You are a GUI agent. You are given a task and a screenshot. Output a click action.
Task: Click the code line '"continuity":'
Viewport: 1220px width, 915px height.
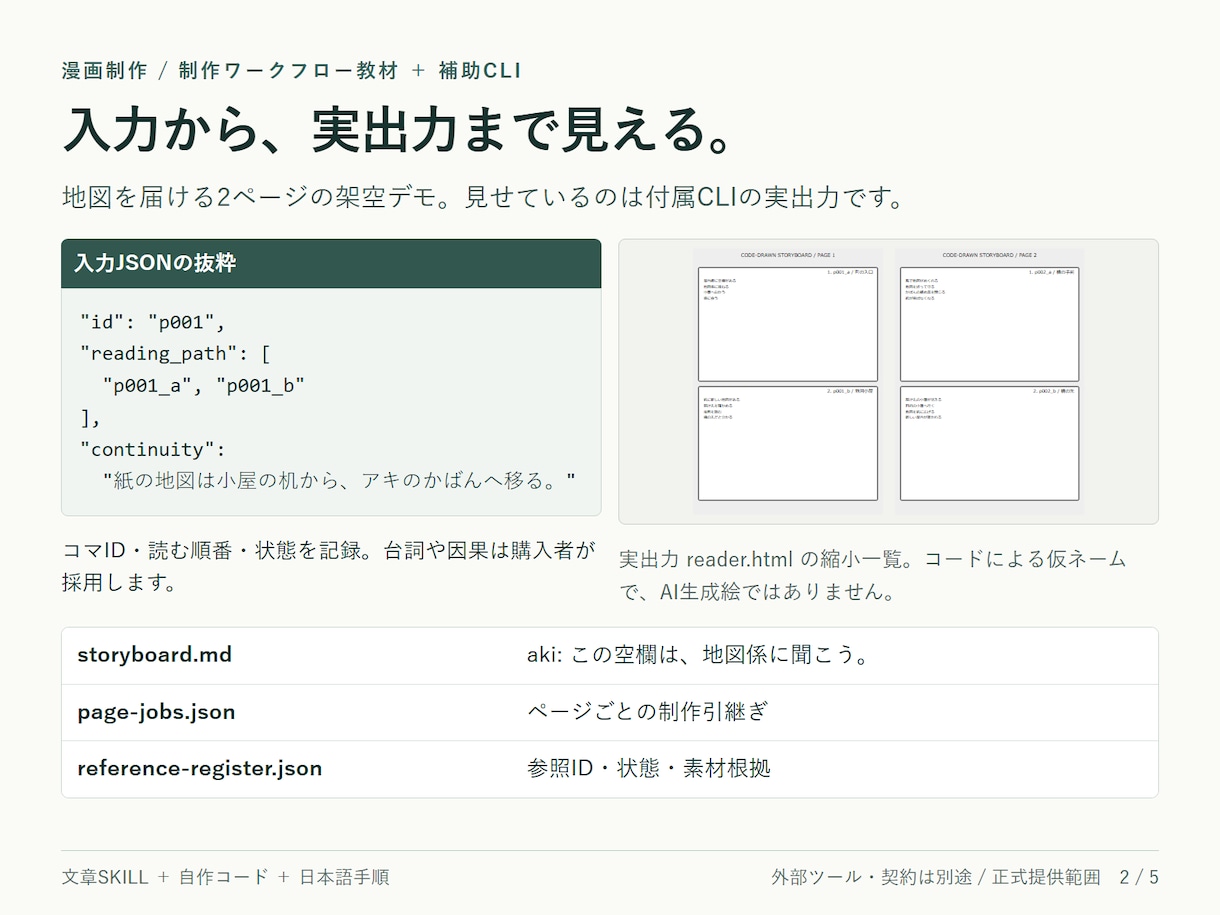153,449
